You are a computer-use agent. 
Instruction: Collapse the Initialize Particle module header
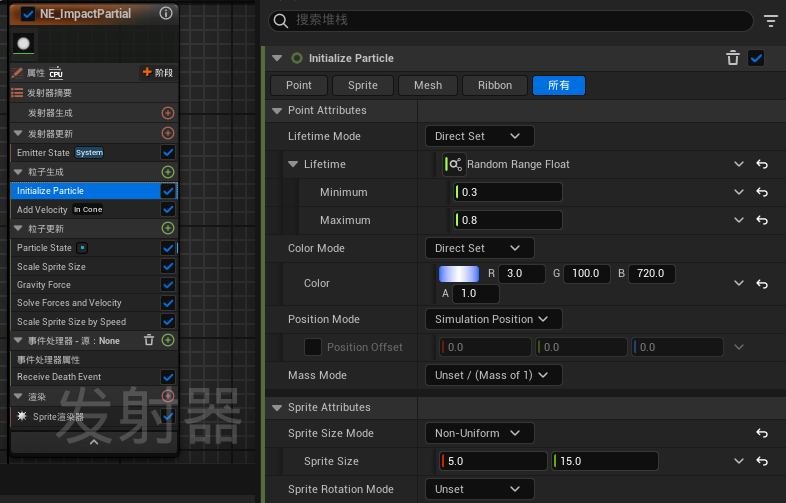tap(277, 58)
